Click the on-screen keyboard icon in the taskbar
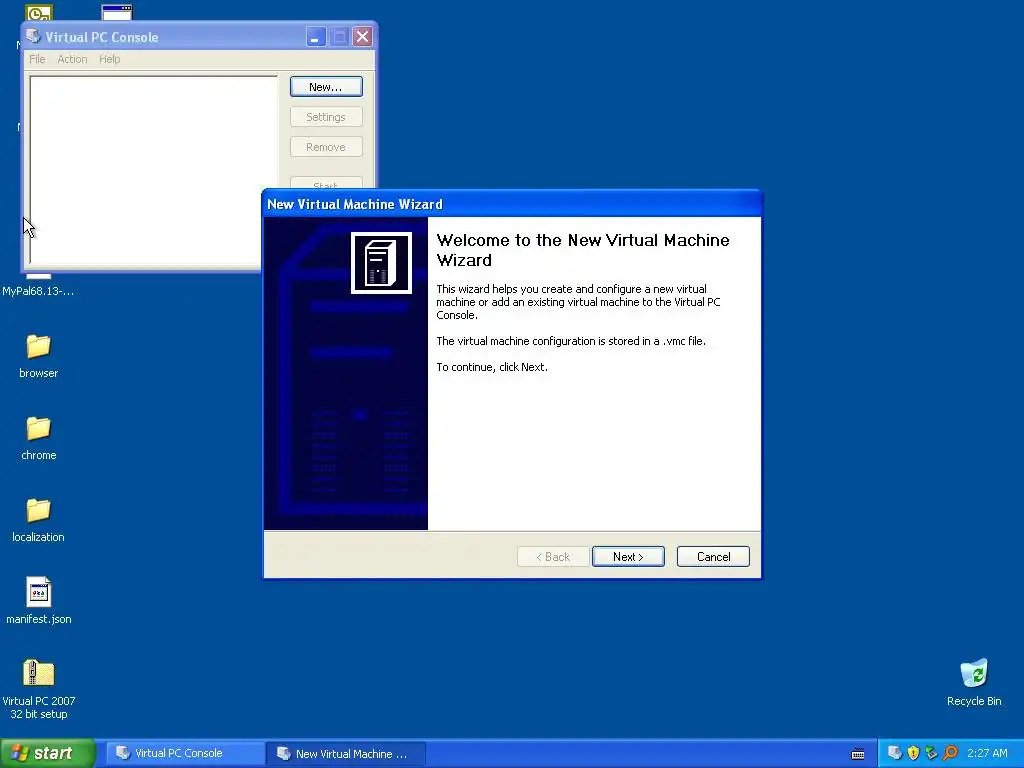Image resolution: width=1024 pixels, height=768 pixels. (x=858, y=754)
